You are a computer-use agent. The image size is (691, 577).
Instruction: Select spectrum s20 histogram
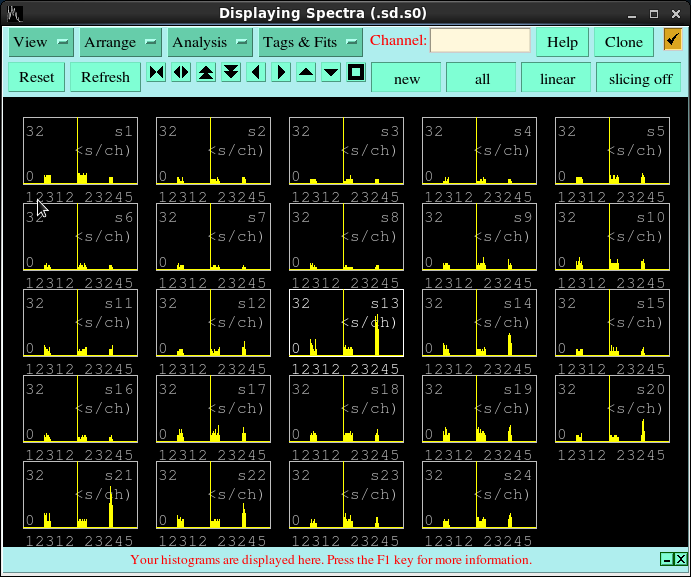tap(613, 409)
